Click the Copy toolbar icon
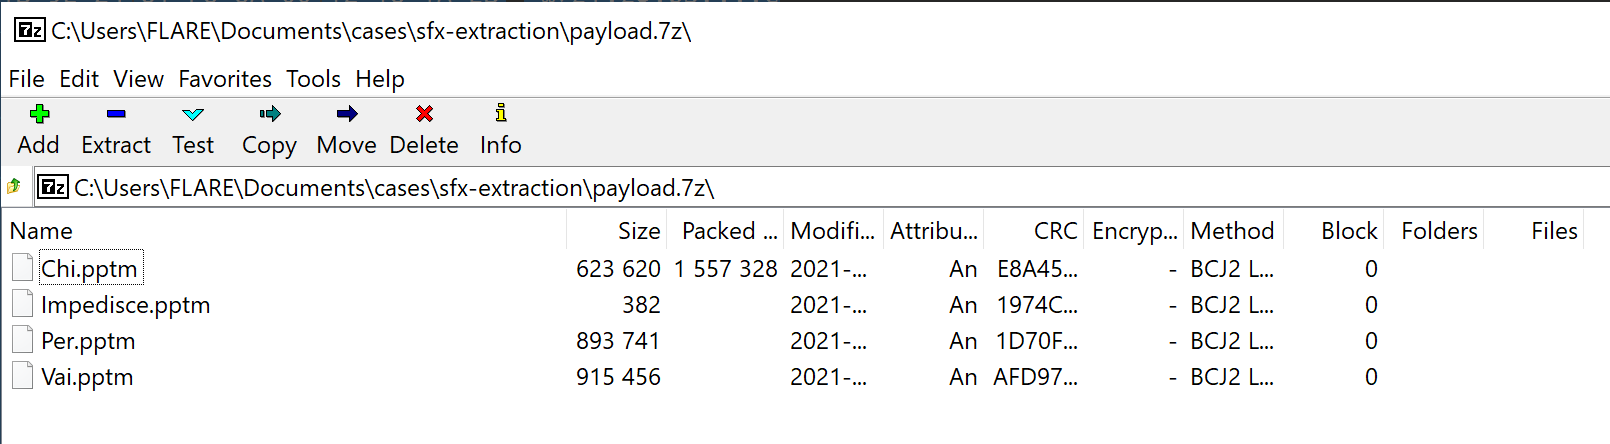1610x444 pixels. tap(269, 113)
